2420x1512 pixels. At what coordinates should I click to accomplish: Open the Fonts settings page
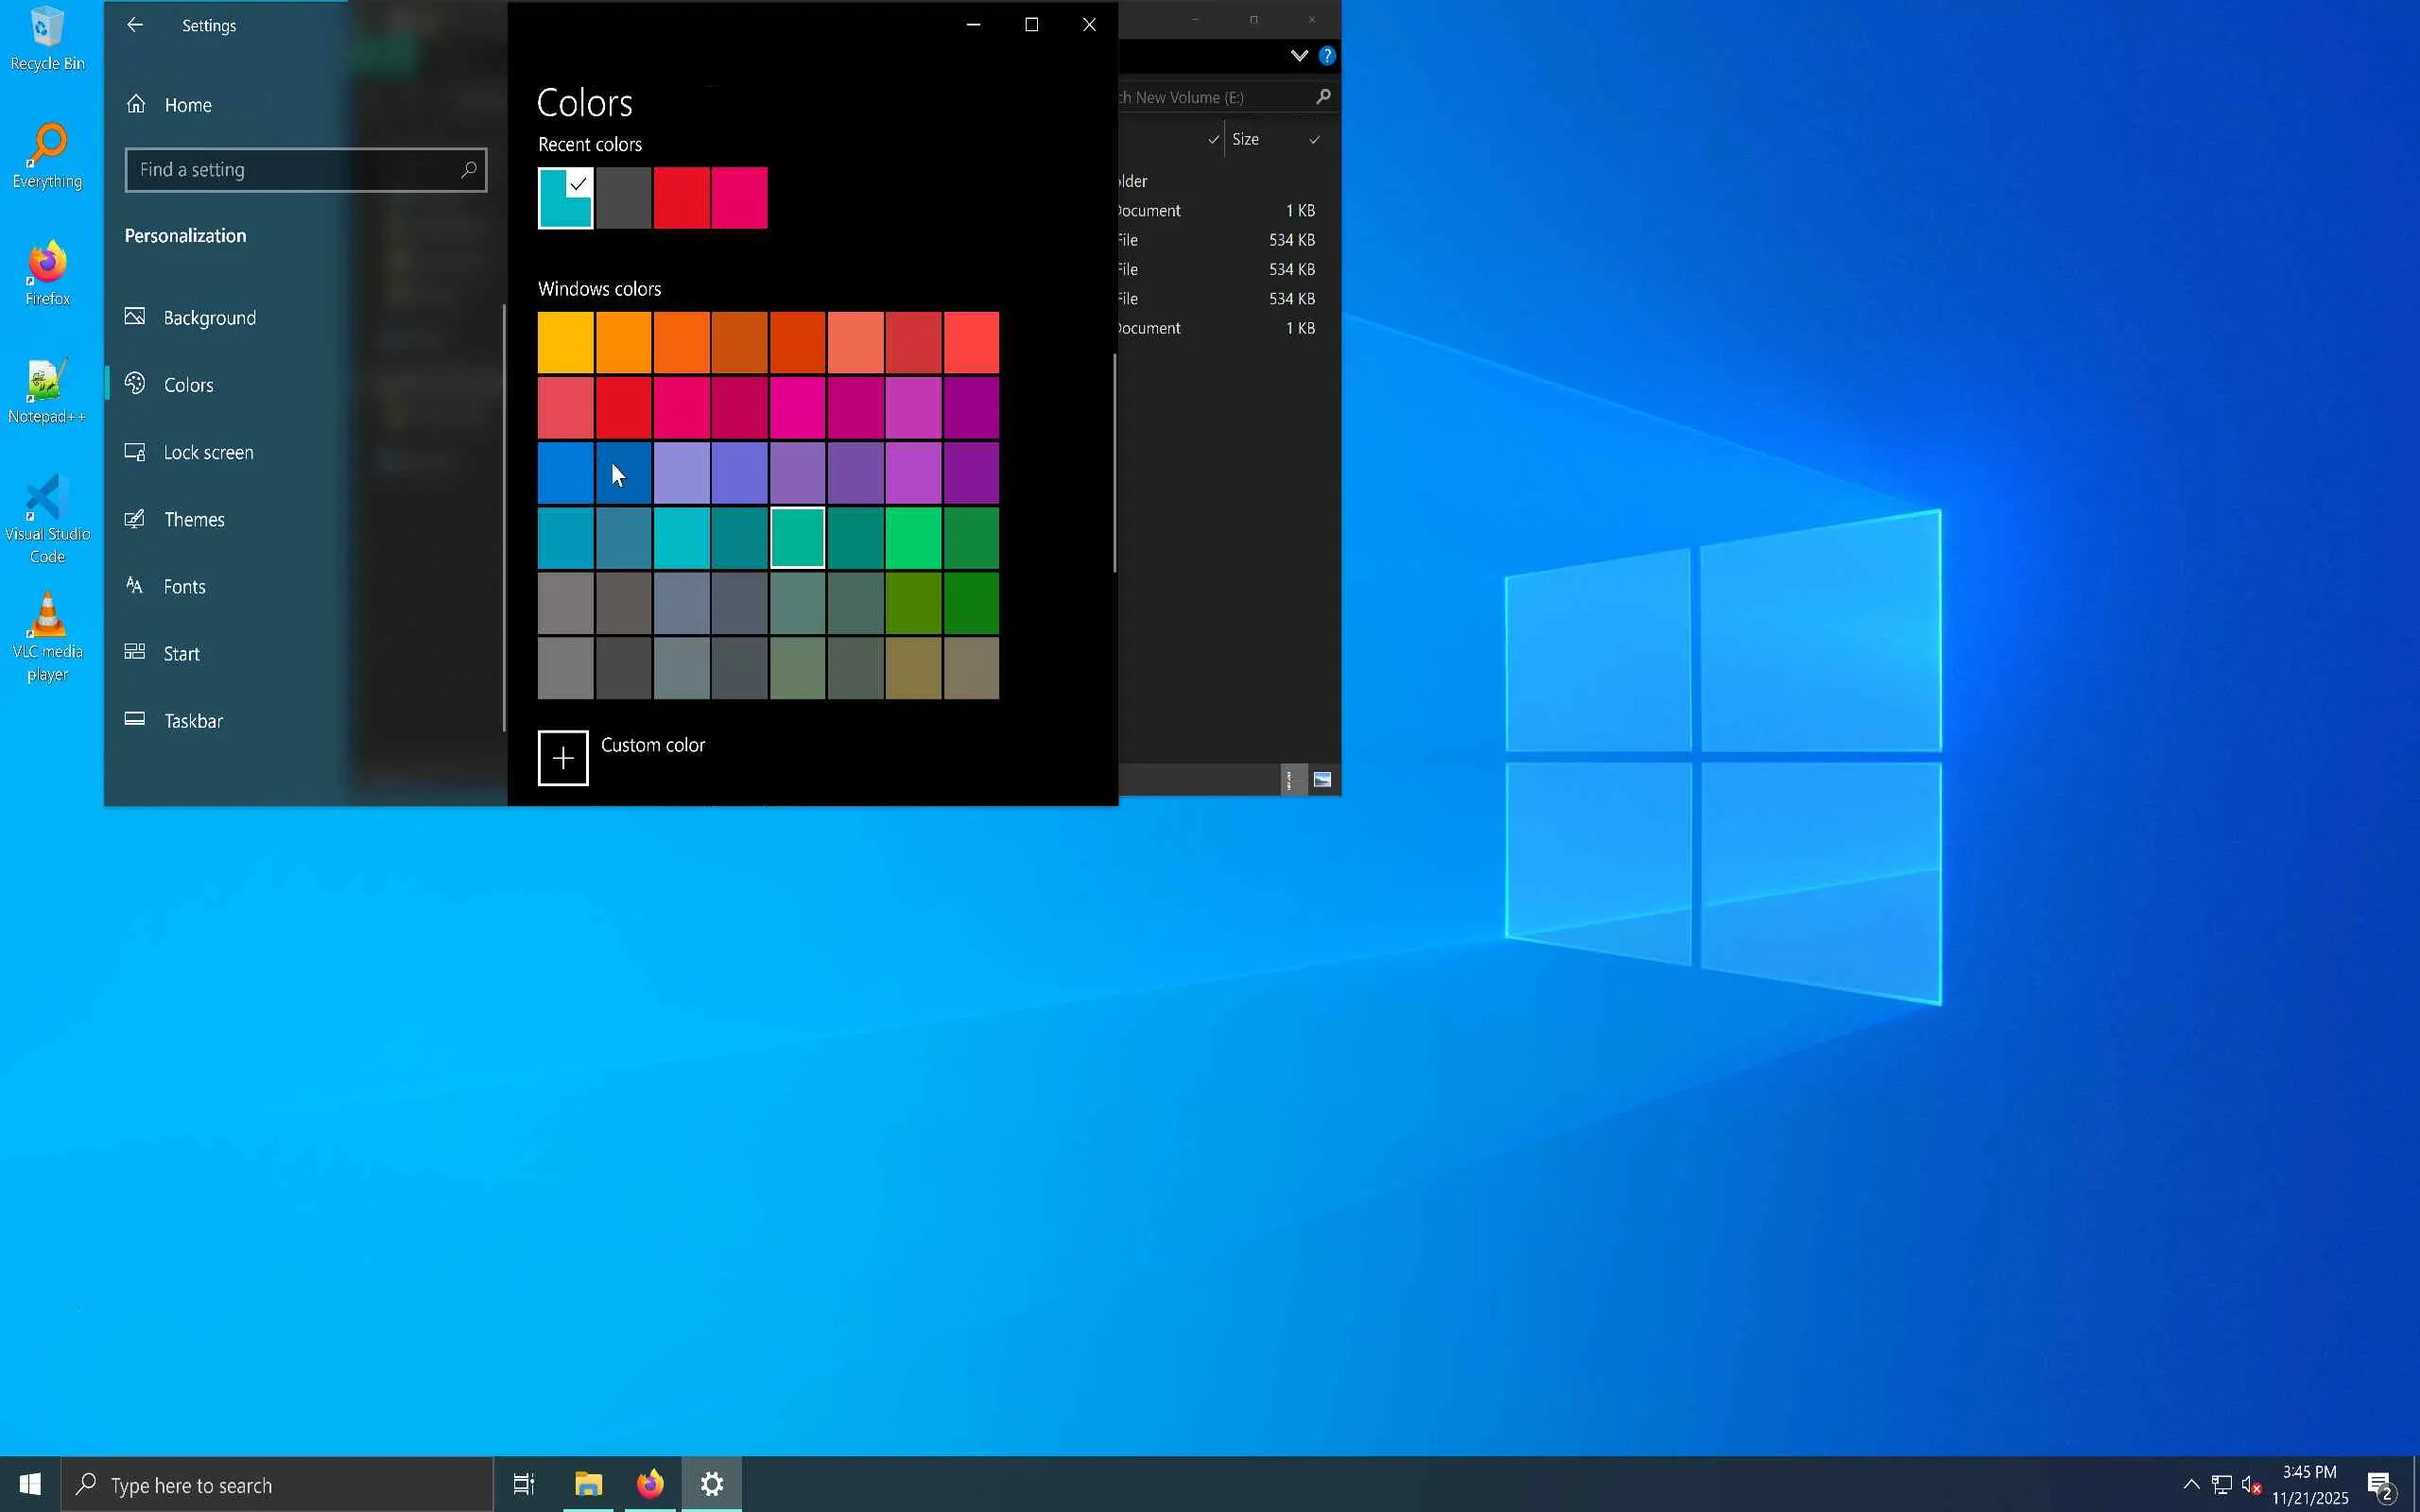point(184,587)
